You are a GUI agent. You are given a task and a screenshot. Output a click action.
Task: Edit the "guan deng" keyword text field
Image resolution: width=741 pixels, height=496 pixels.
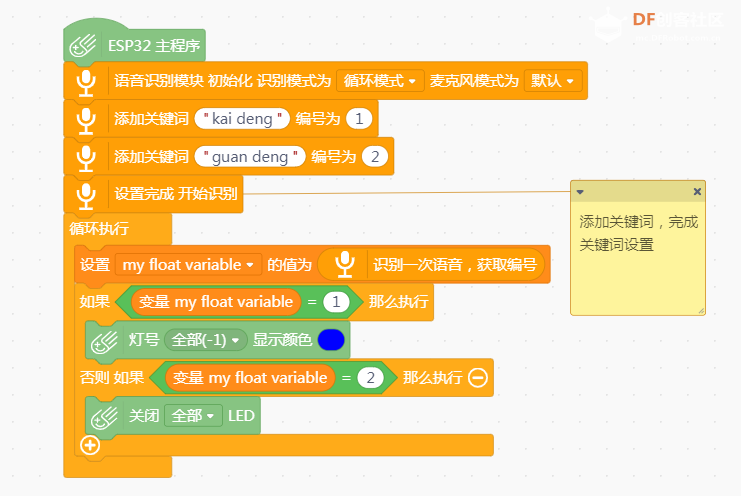250,156
